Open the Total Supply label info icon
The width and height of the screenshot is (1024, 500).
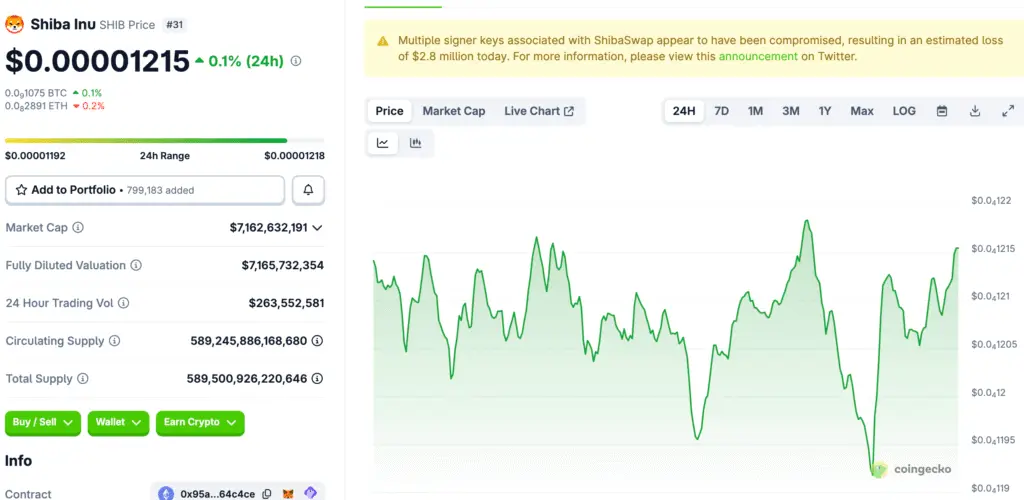(x=83, y=379)
